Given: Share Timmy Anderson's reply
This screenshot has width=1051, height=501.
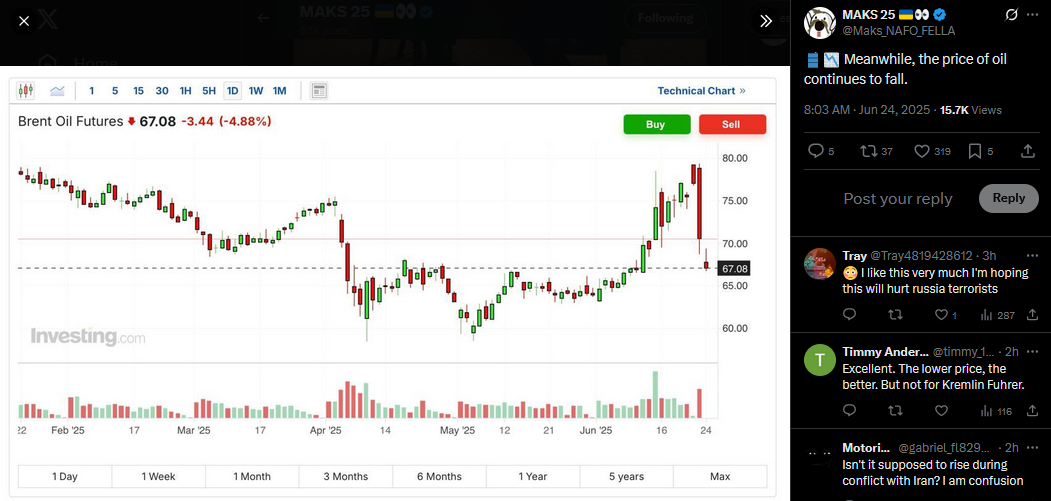Looking at the screenshot, I should (1032, 410).
